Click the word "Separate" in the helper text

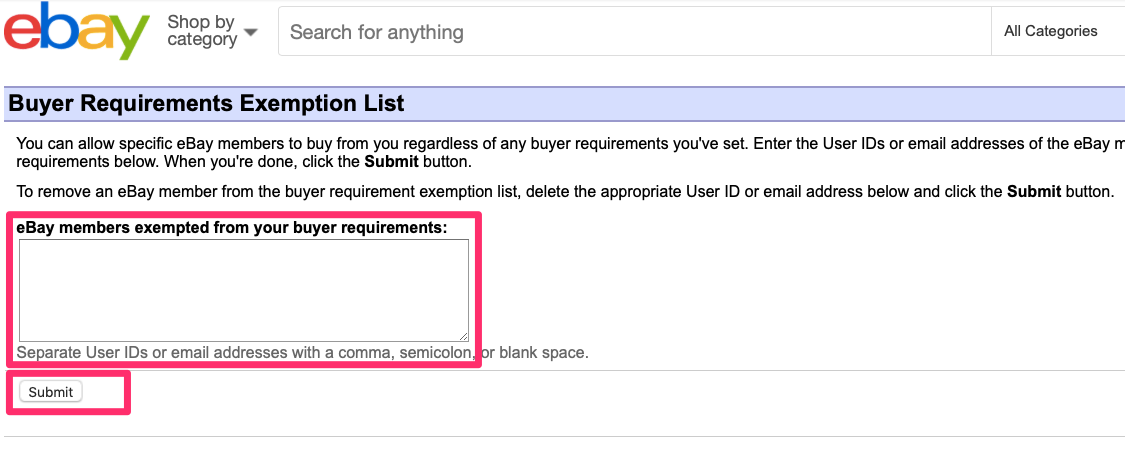pos(49,352)
